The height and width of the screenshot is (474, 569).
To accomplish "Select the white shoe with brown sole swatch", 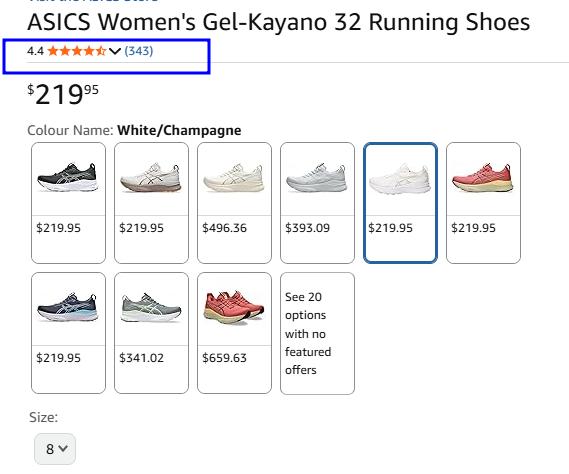I will pyautogui.click(x=151, y=203).
